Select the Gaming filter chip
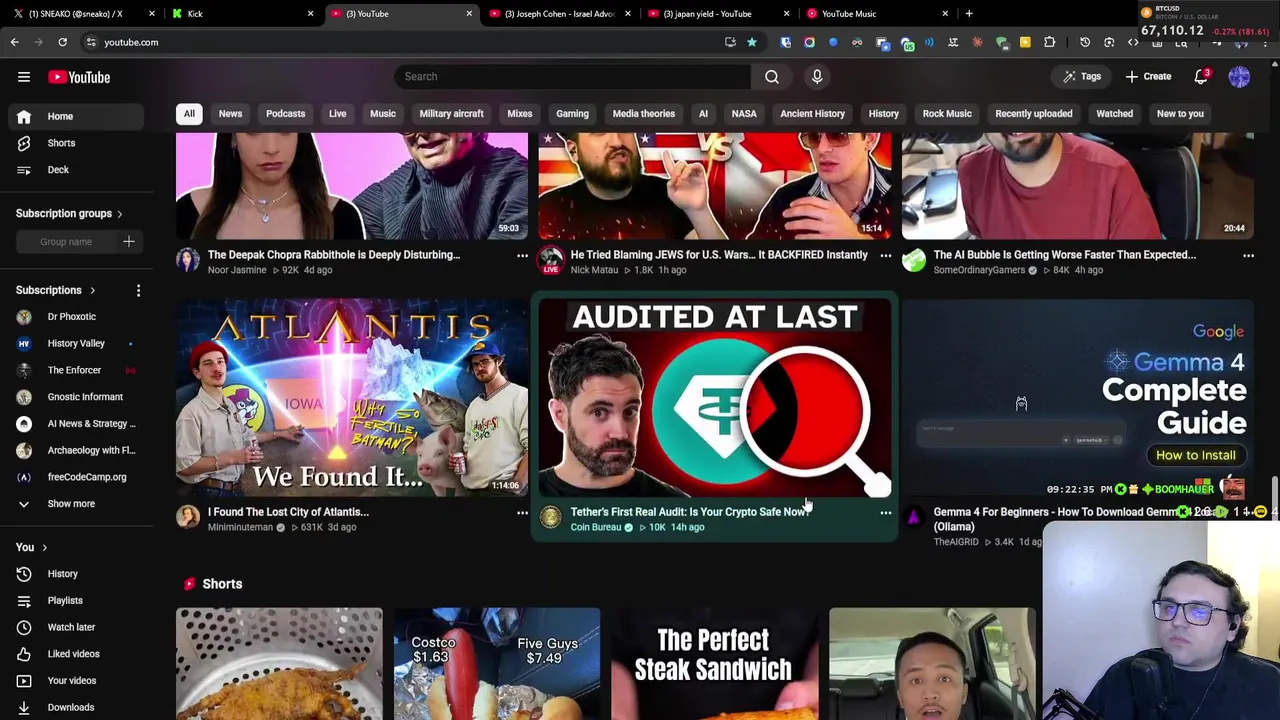 572,114
